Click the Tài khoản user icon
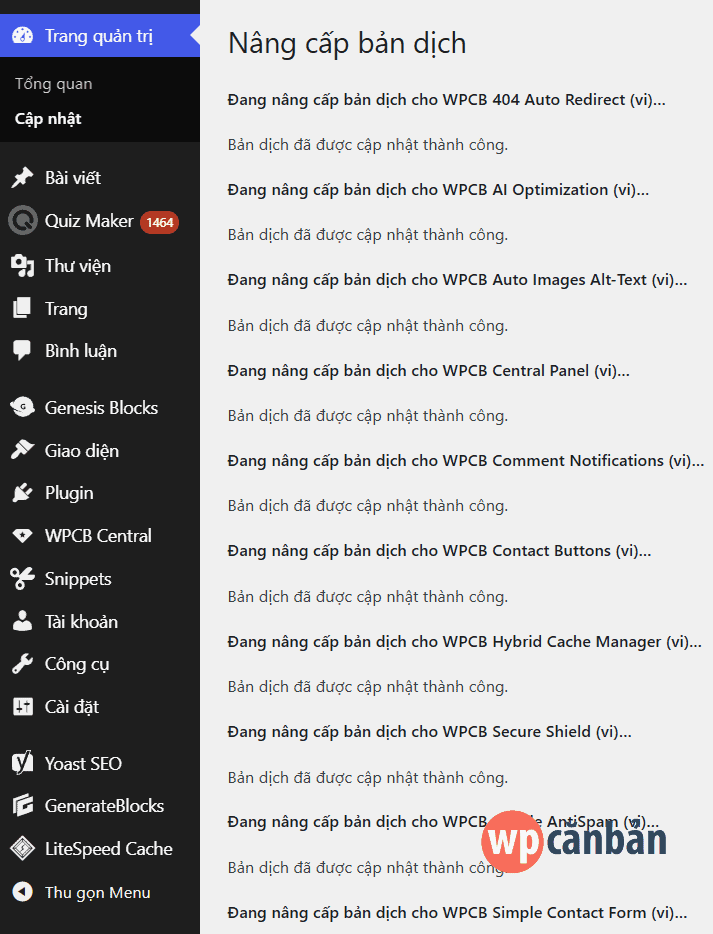This screenshot has height=934, width=713. [x=23, y=621]
